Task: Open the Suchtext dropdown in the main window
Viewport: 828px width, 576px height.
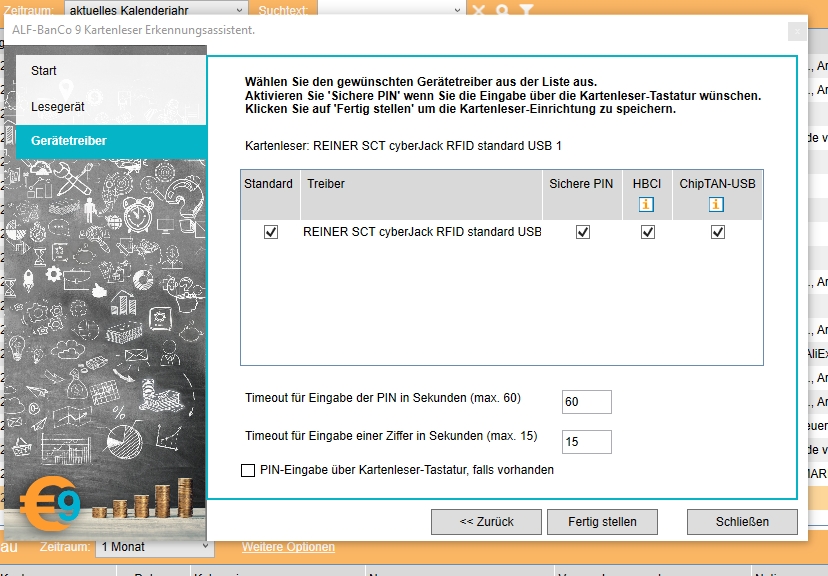Action: (x=392, y=10)
